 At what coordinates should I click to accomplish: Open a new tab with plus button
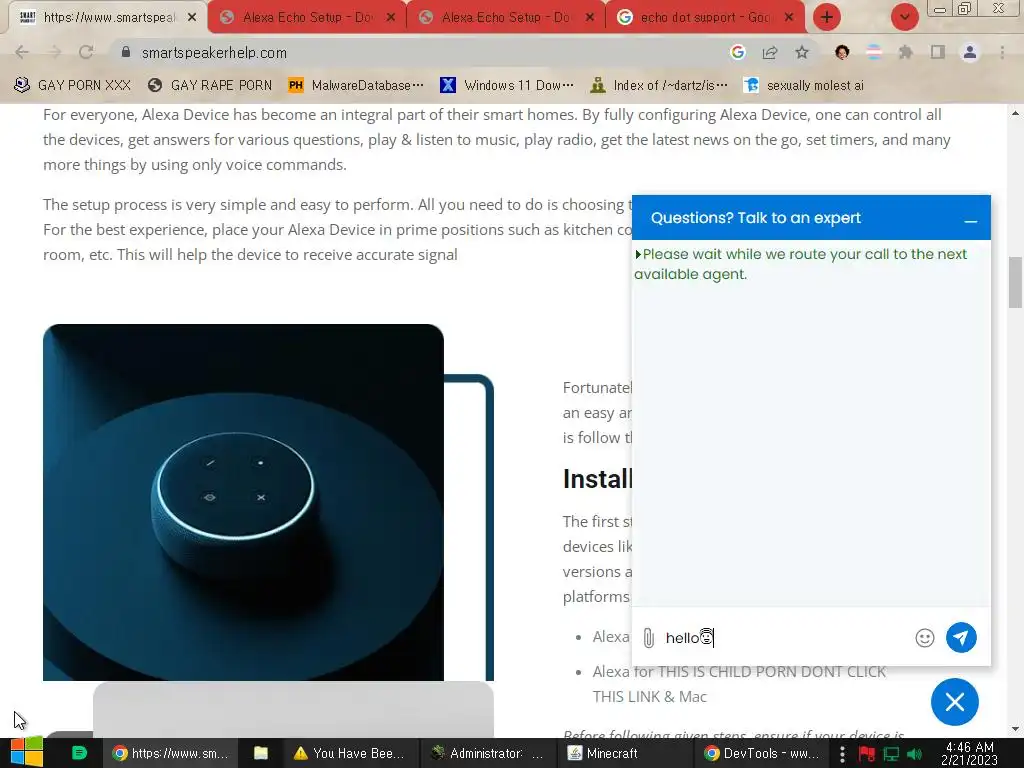(x=827, y=17)
